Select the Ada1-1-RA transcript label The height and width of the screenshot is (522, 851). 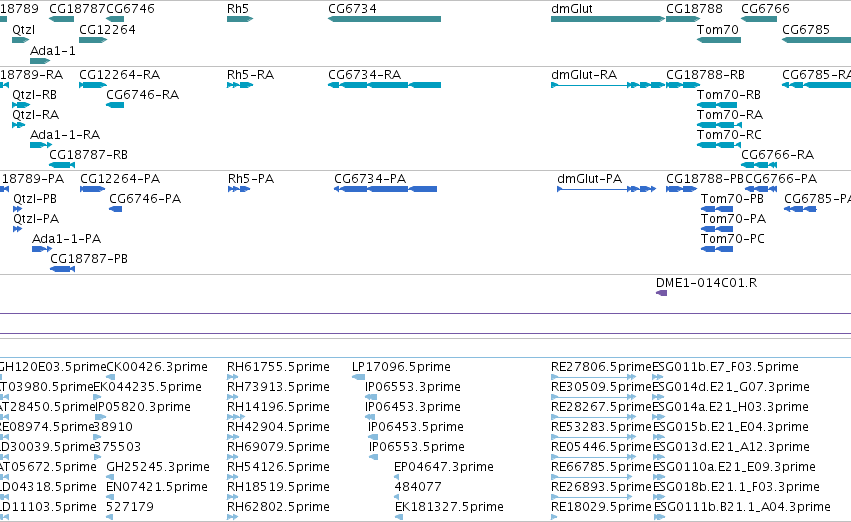65,135
